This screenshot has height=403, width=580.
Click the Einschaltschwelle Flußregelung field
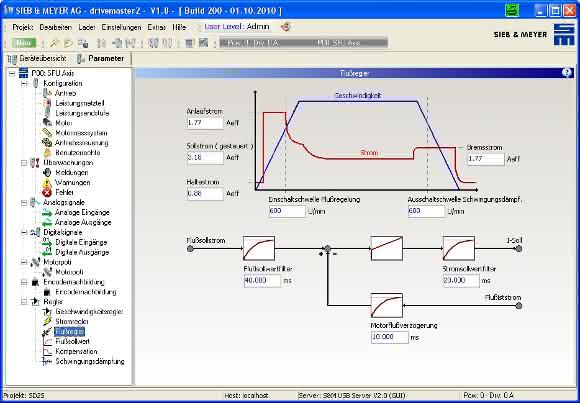coord(287,211)
